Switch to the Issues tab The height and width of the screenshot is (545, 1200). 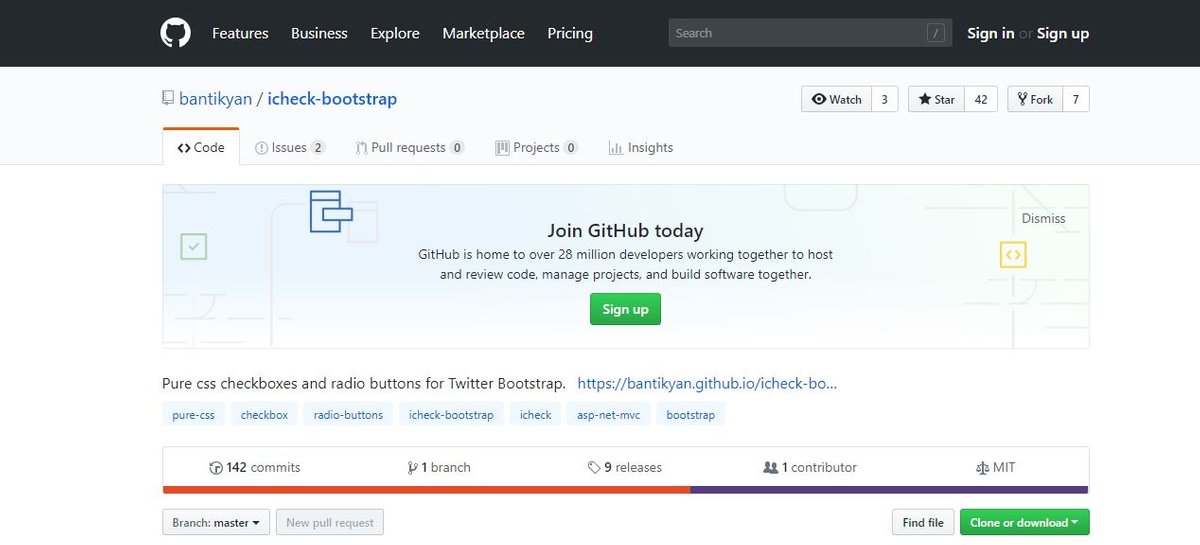click(x=290, y=147)
